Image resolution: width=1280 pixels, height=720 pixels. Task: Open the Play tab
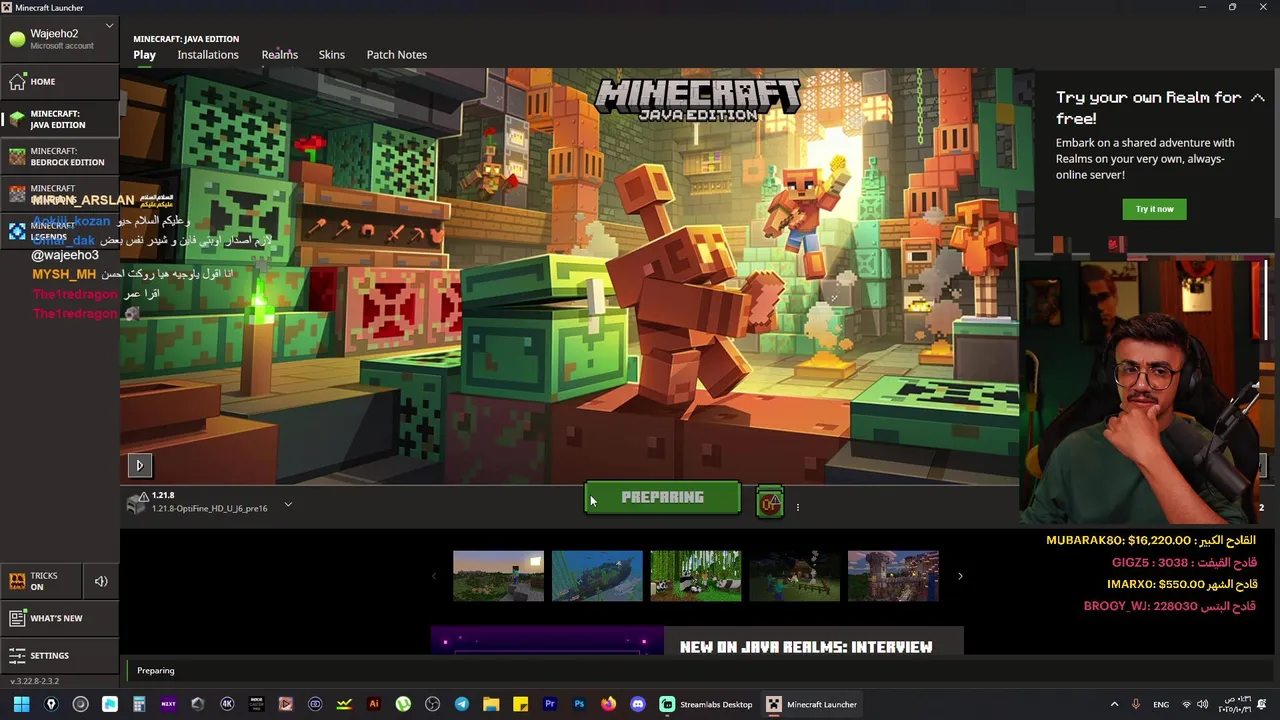(144, 55)
